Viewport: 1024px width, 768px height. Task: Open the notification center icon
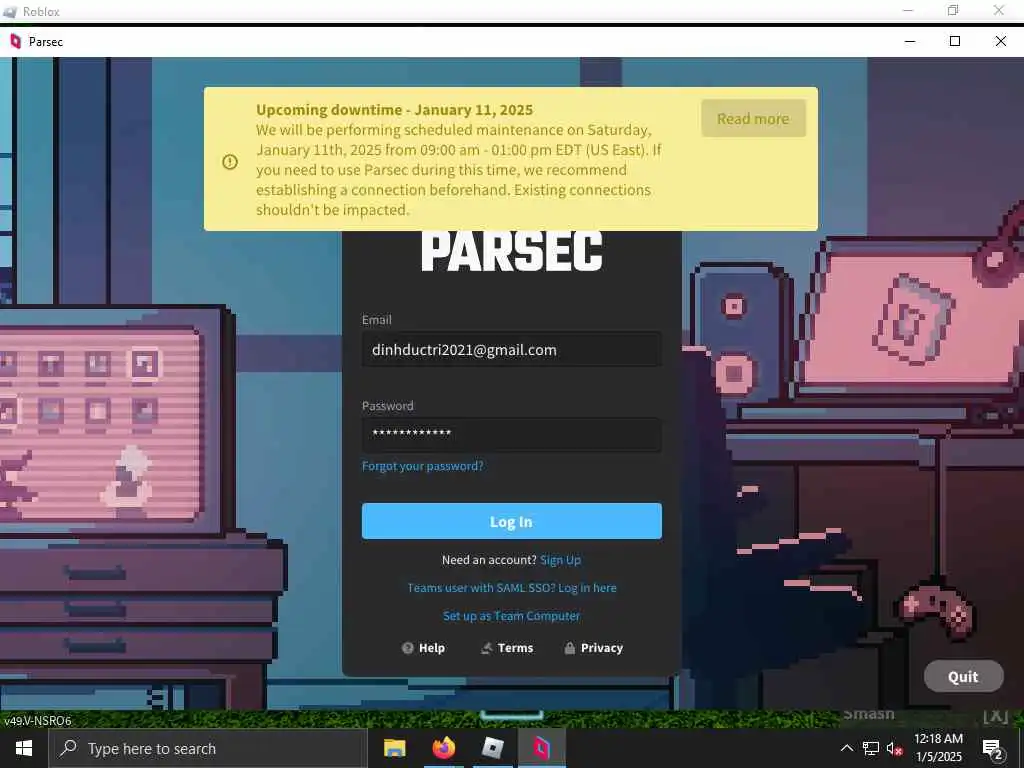pos(993,748)
